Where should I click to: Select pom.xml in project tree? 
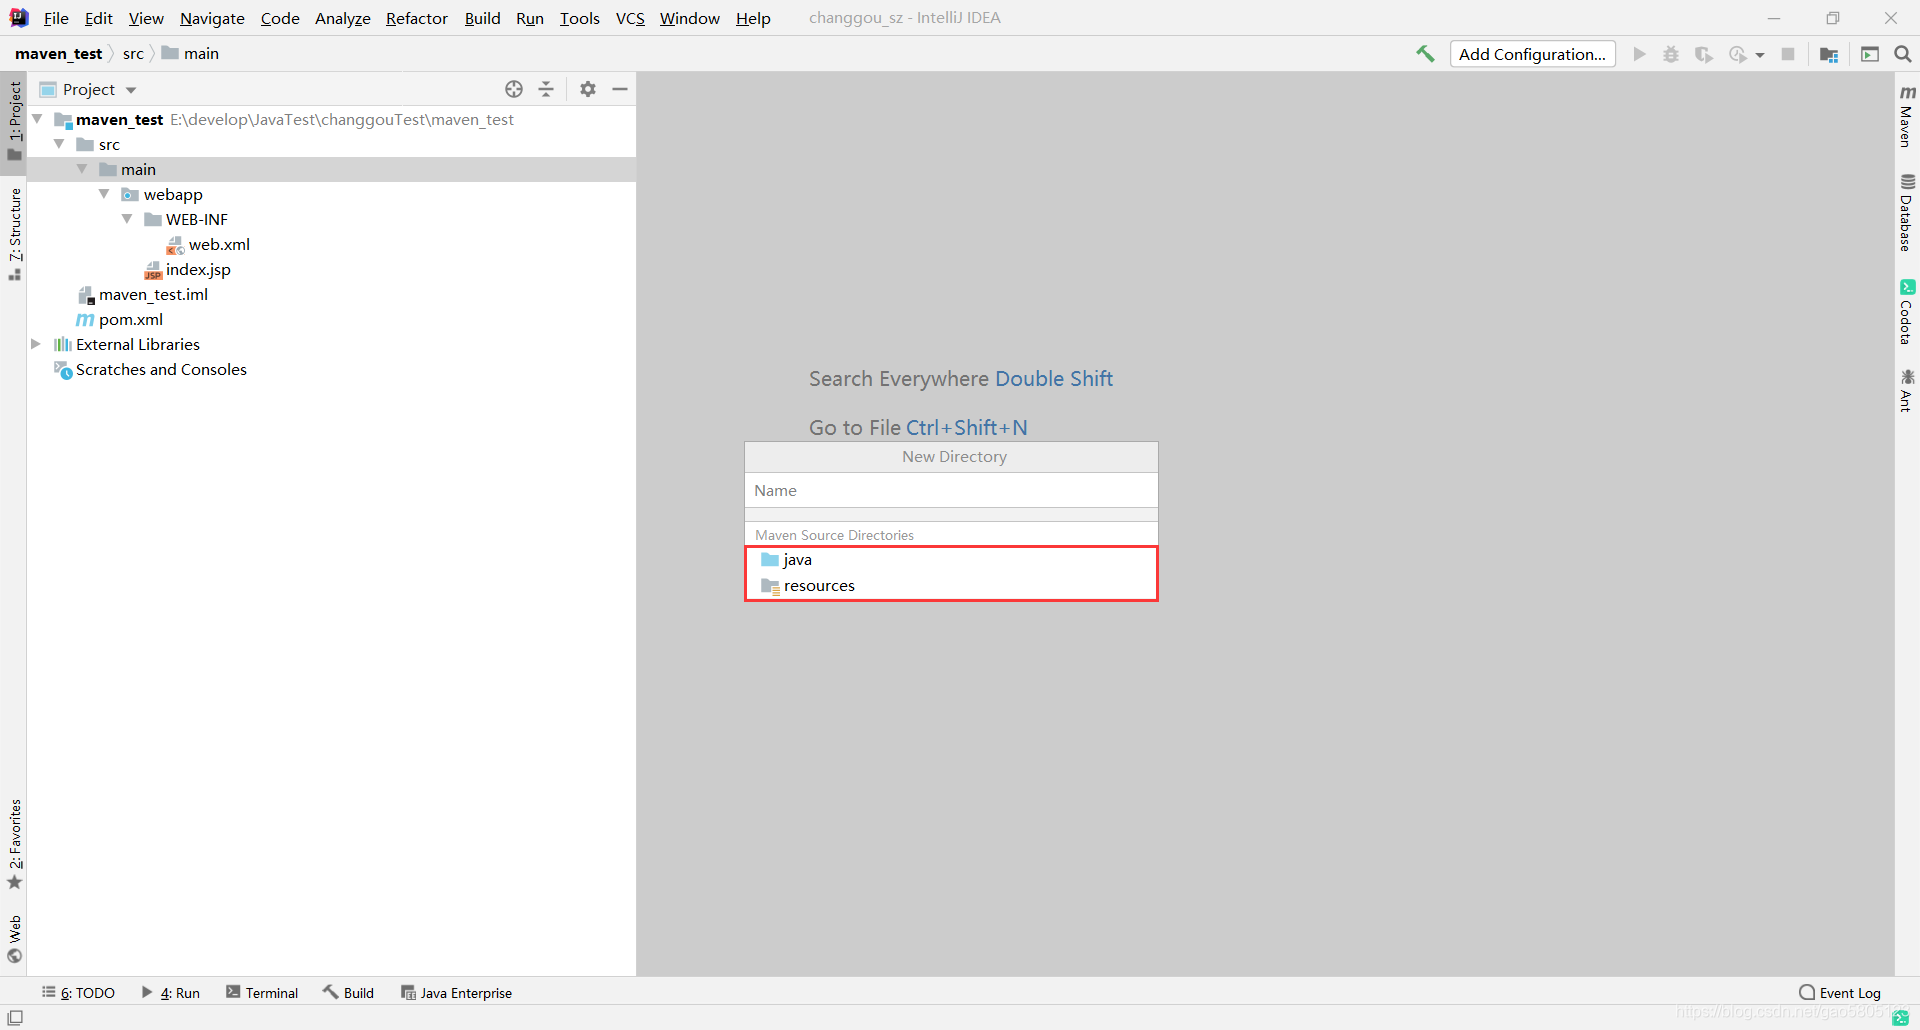click(x=120, y=319)
